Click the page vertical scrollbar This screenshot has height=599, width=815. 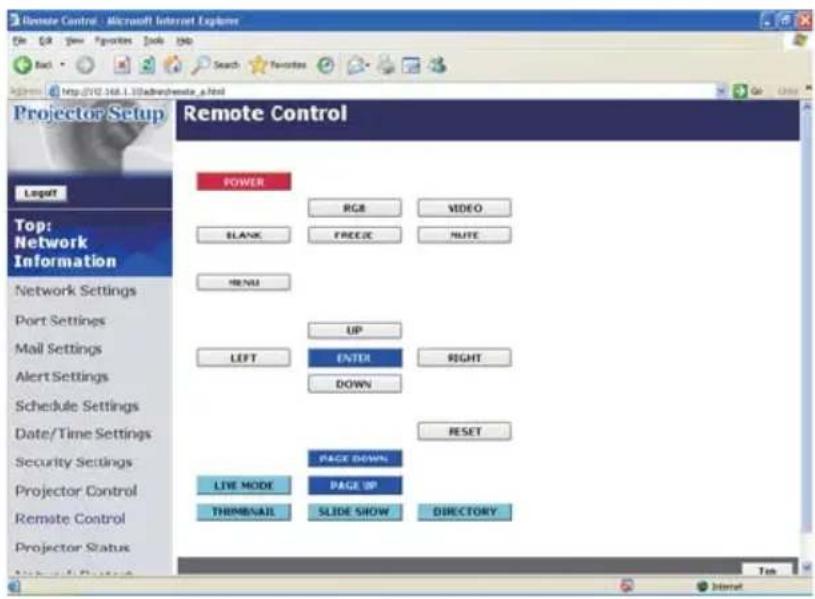pos(807,338)
